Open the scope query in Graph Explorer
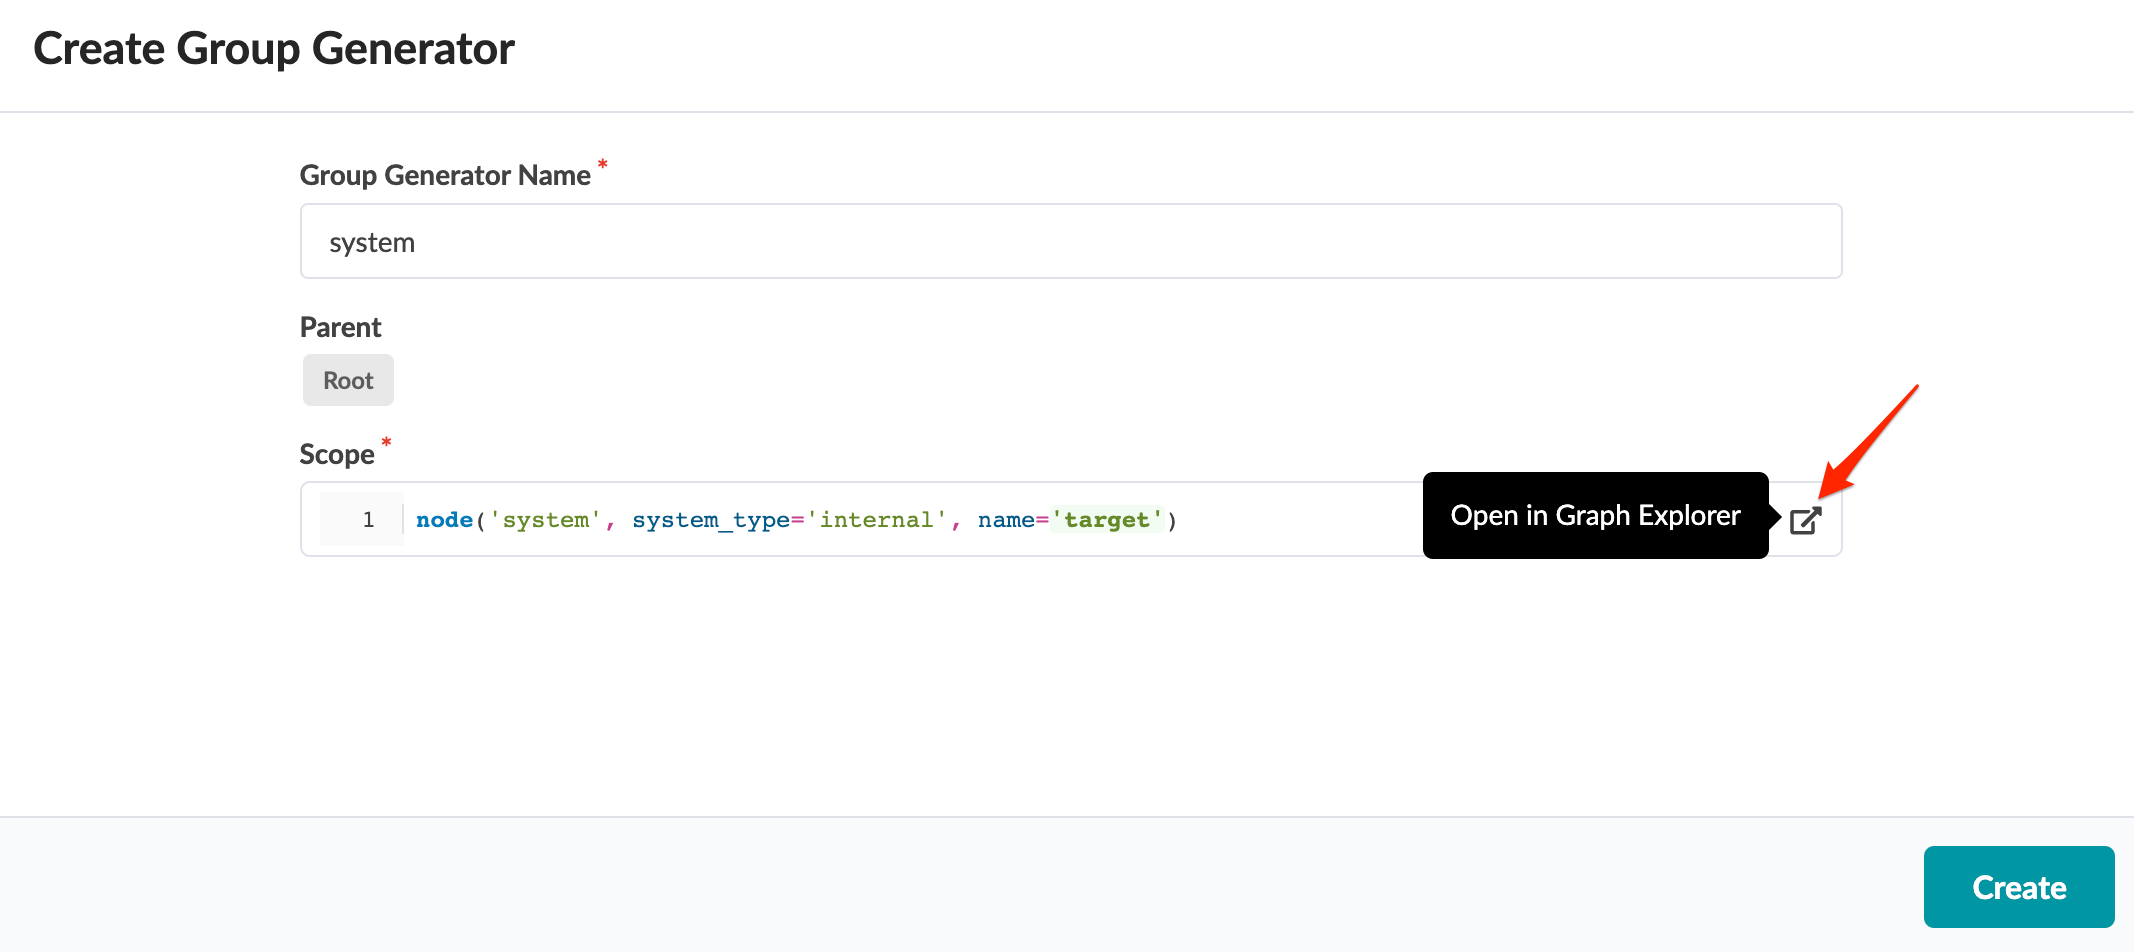 click(x=1805, y=520)
